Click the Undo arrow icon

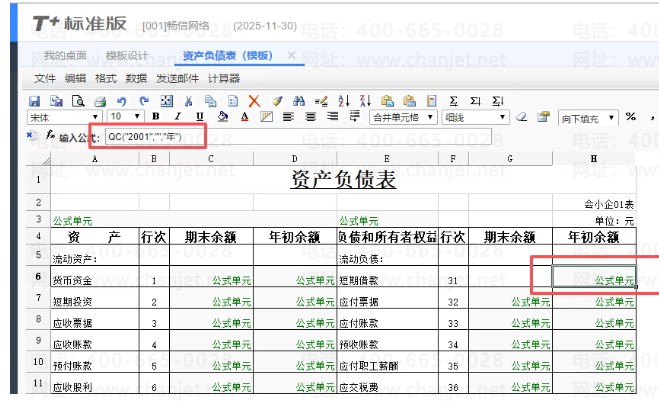pos(121,101)
